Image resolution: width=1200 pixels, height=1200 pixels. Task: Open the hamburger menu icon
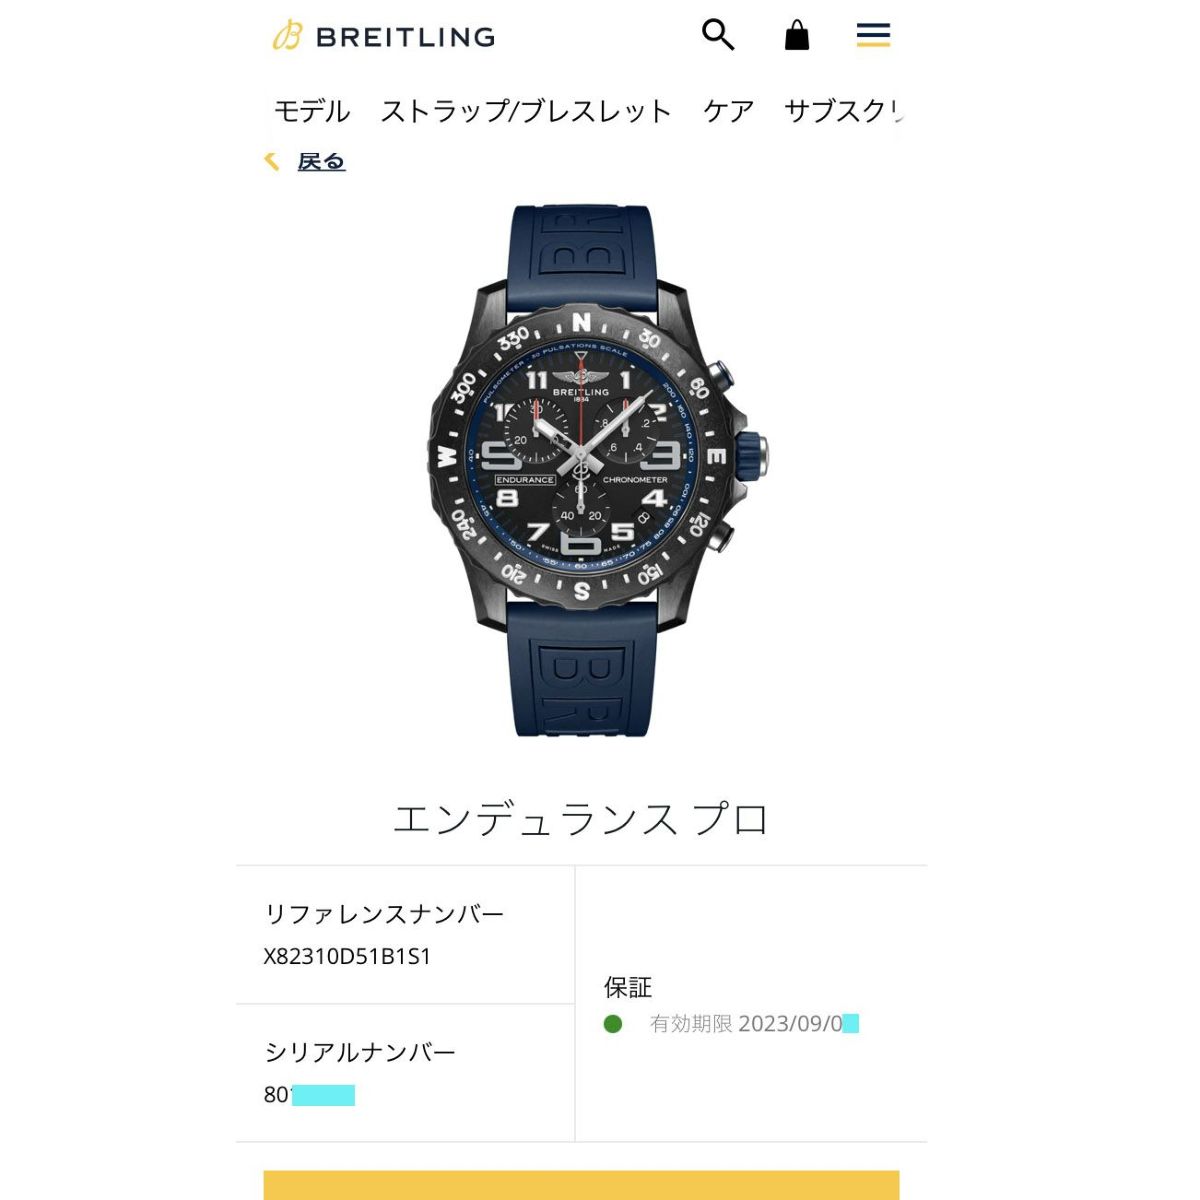873,36
